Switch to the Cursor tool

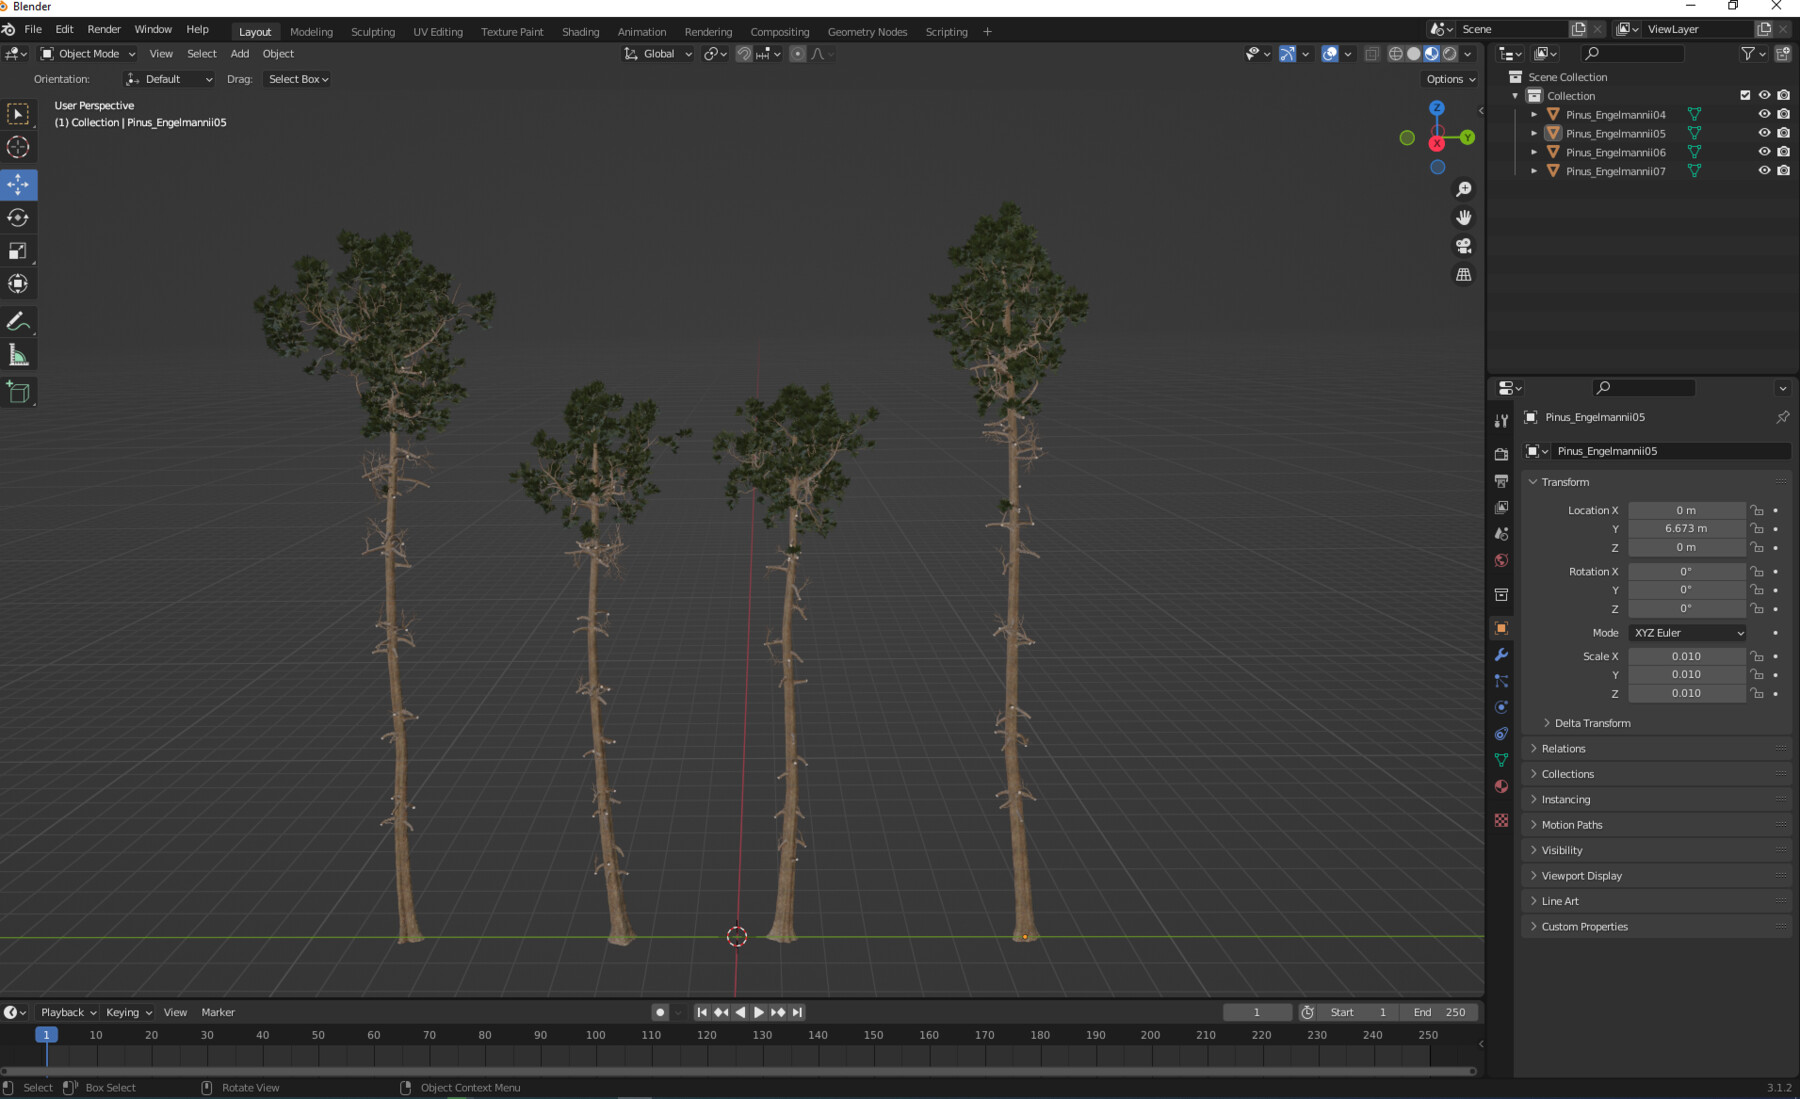[x=18, y=147]
